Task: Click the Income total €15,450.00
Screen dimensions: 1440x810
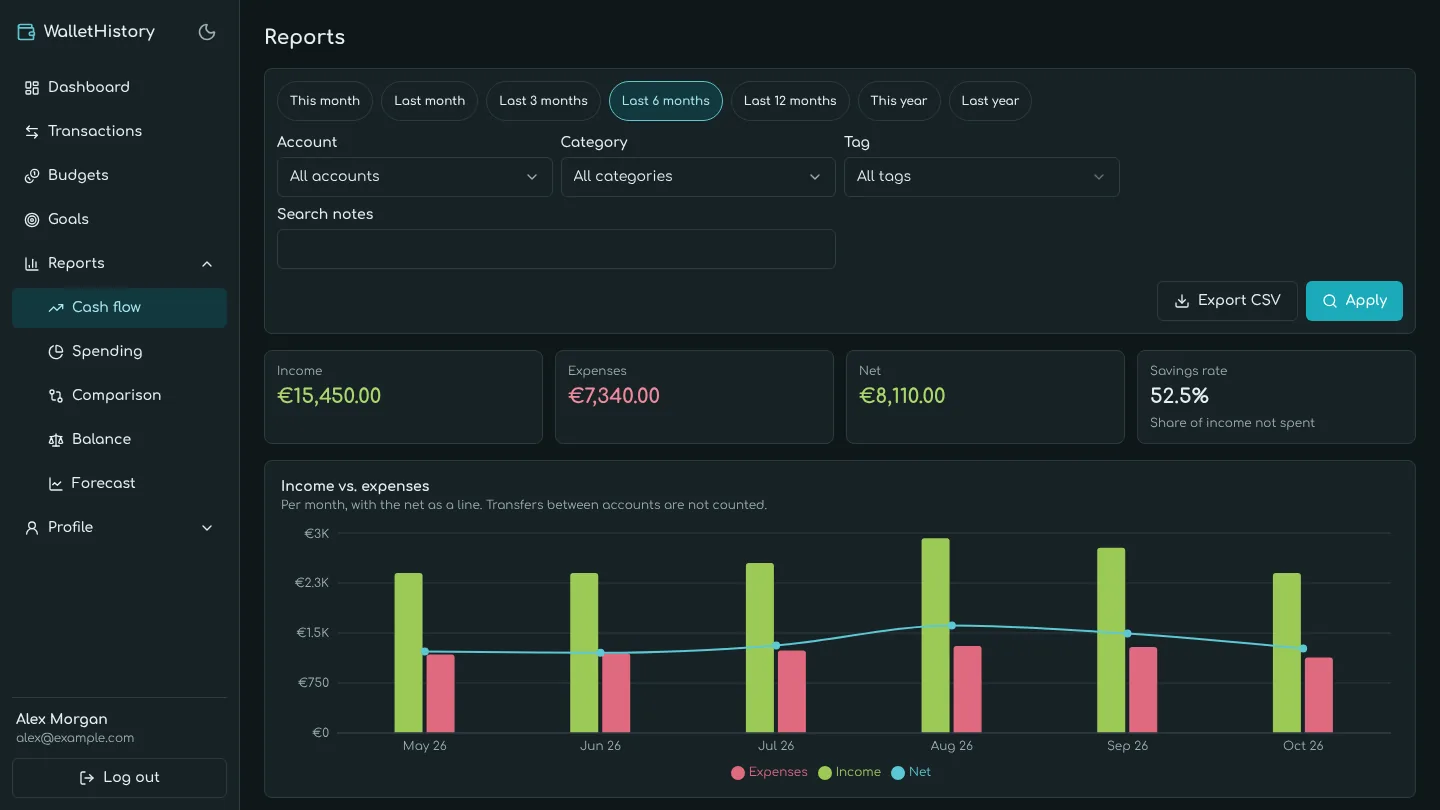Action: tap(329, 396)
